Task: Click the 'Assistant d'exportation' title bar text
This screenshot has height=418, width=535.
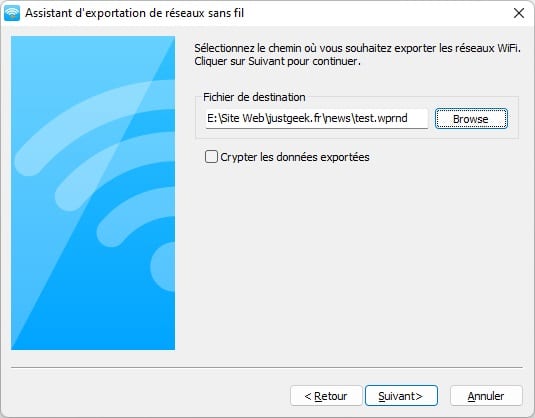Action: [134, 13]
